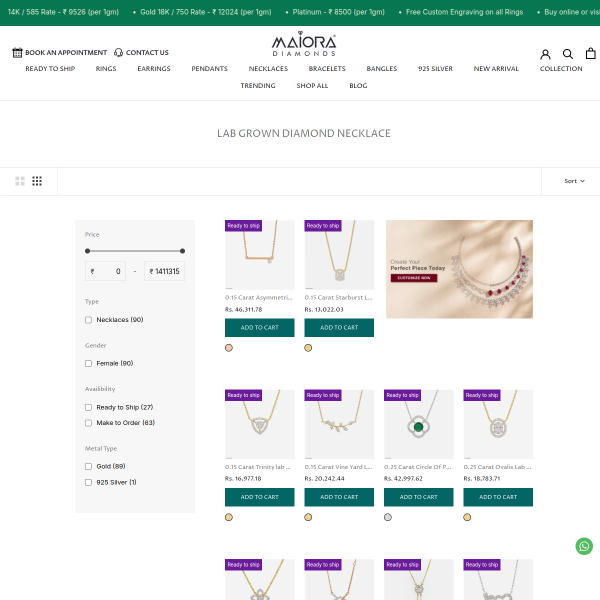Add 0.25 Carat Circle Of P... to cart
Image resolution: width=600 pixels, height=600 pixels.
coord(419,497)
